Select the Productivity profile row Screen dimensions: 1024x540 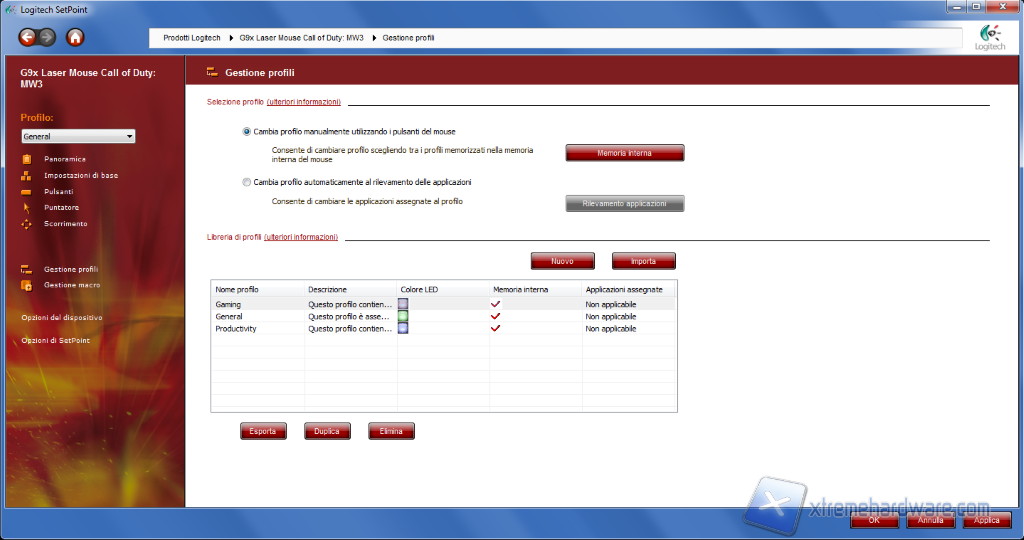pyautogui.click(x=236, y=328)
